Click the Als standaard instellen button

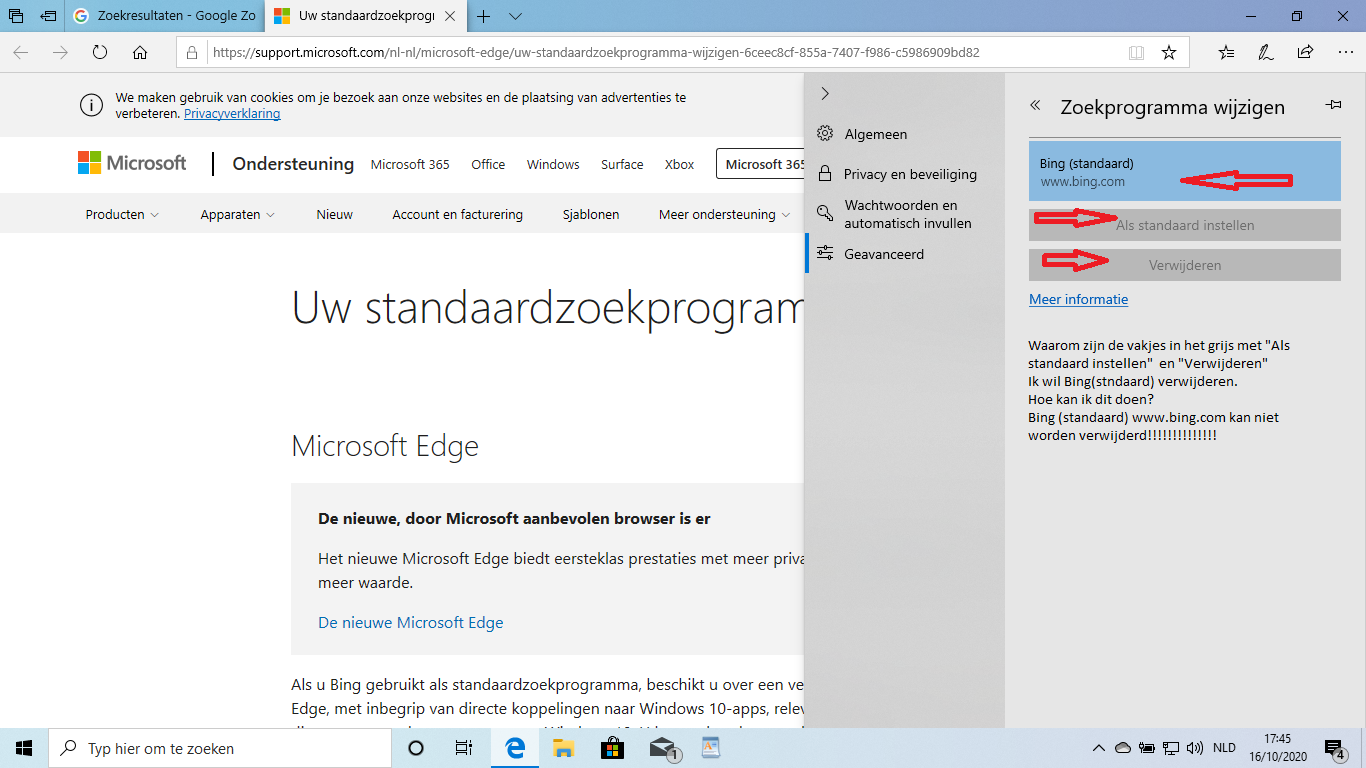click(x=1184, y=225)
